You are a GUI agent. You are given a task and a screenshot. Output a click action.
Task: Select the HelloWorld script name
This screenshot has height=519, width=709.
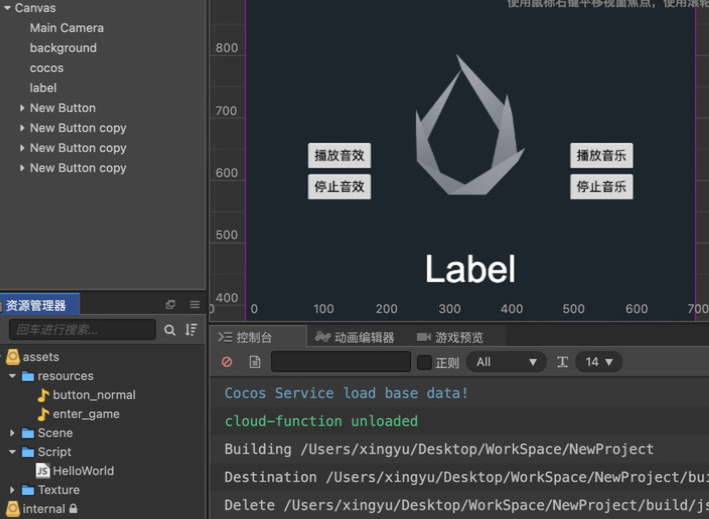coord(83,471)
